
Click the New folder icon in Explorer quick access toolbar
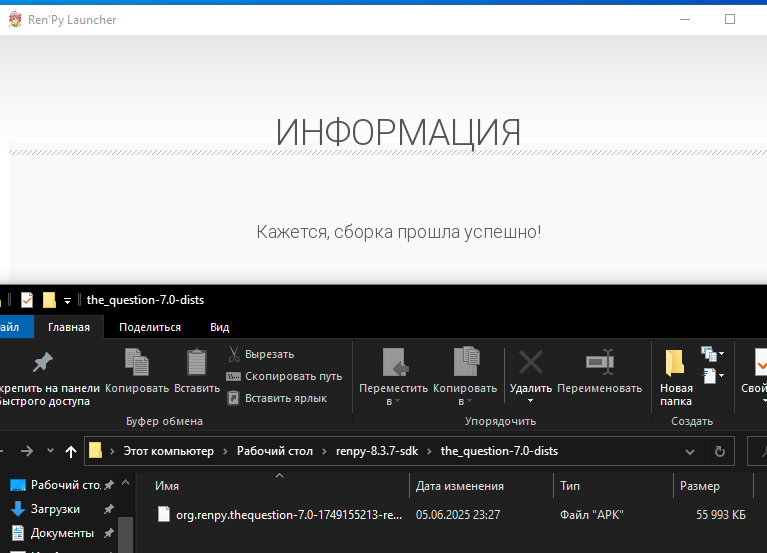(x=49, y=300)
